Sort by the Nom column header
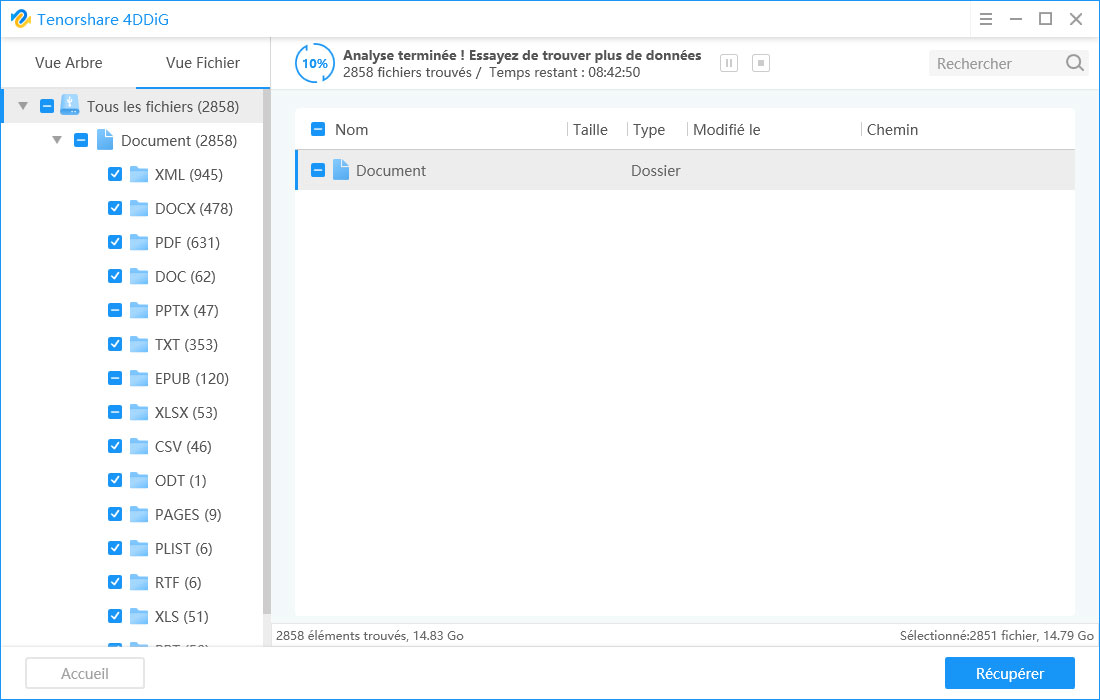This screenshot has width=1100, height=700. pyautogui.click(x=351, y=130)
